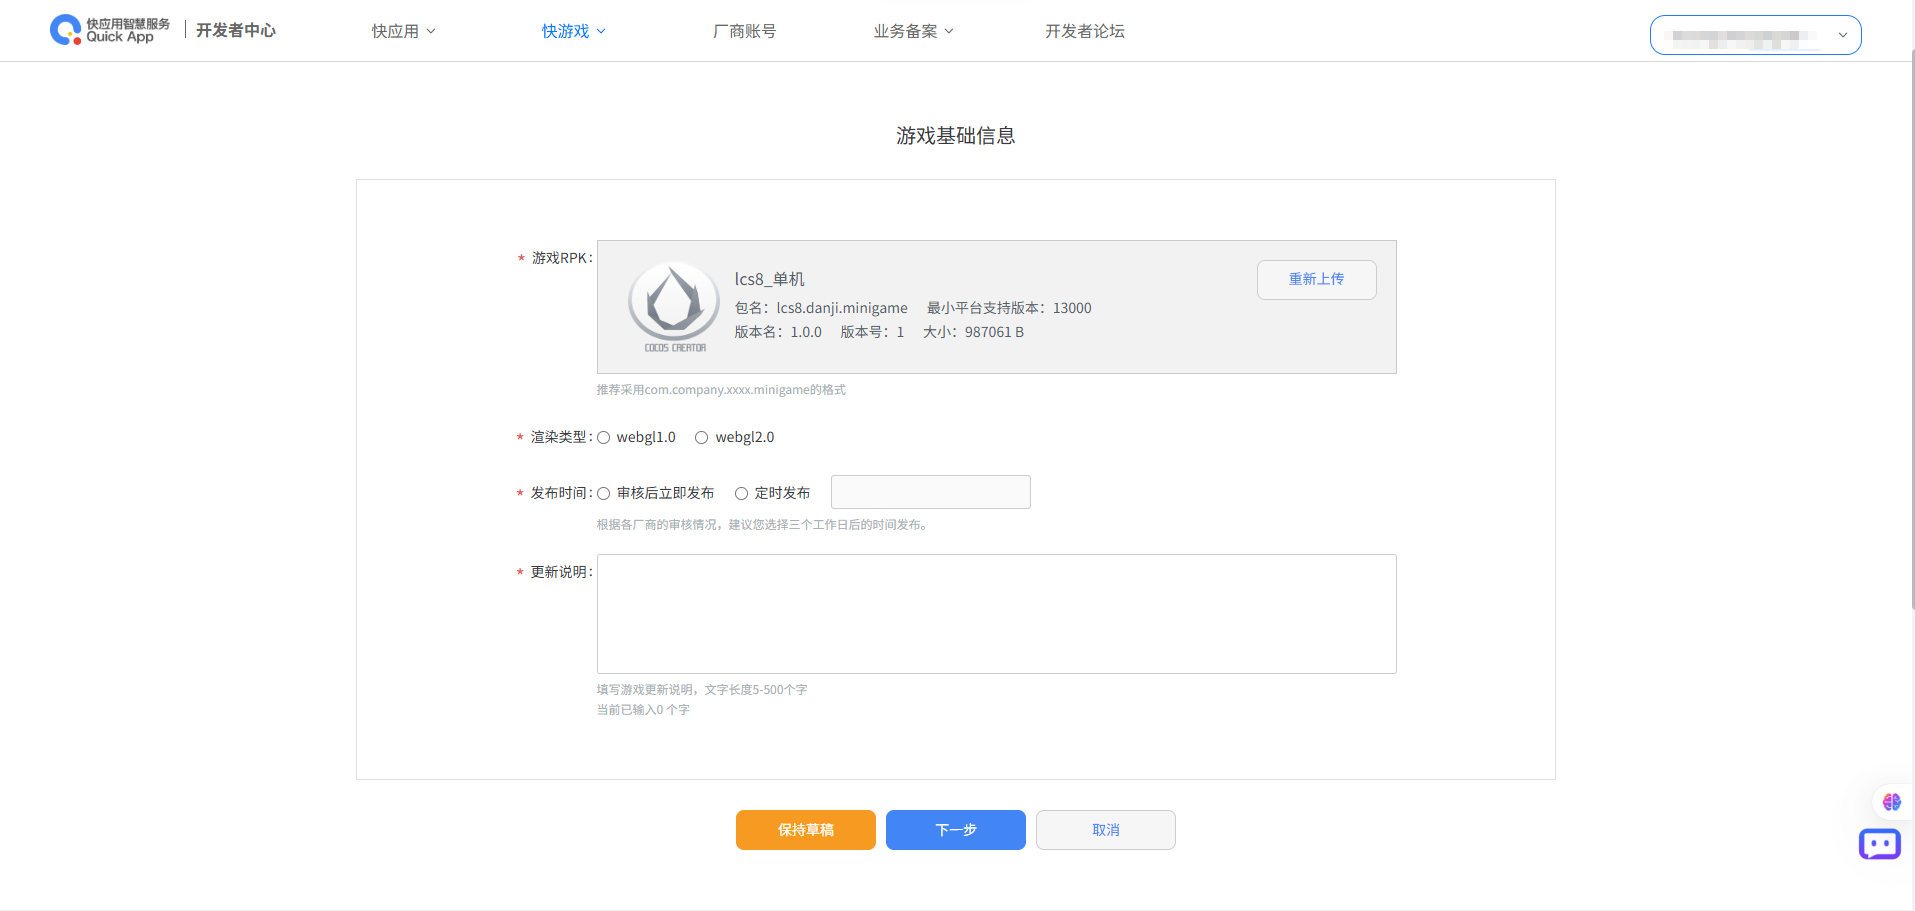Click the orange 保持草稿 button
The height and width of the screenshot is (911, 1915).
(806, 830)
